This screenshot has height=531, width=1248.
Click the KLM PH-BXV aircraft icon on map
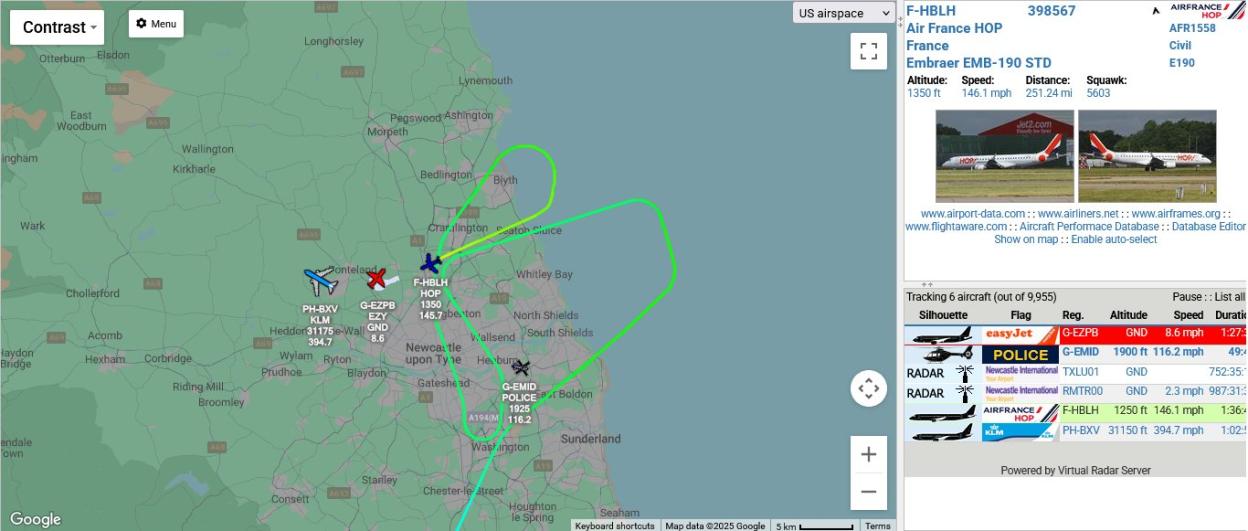click(x=320, y=281)
